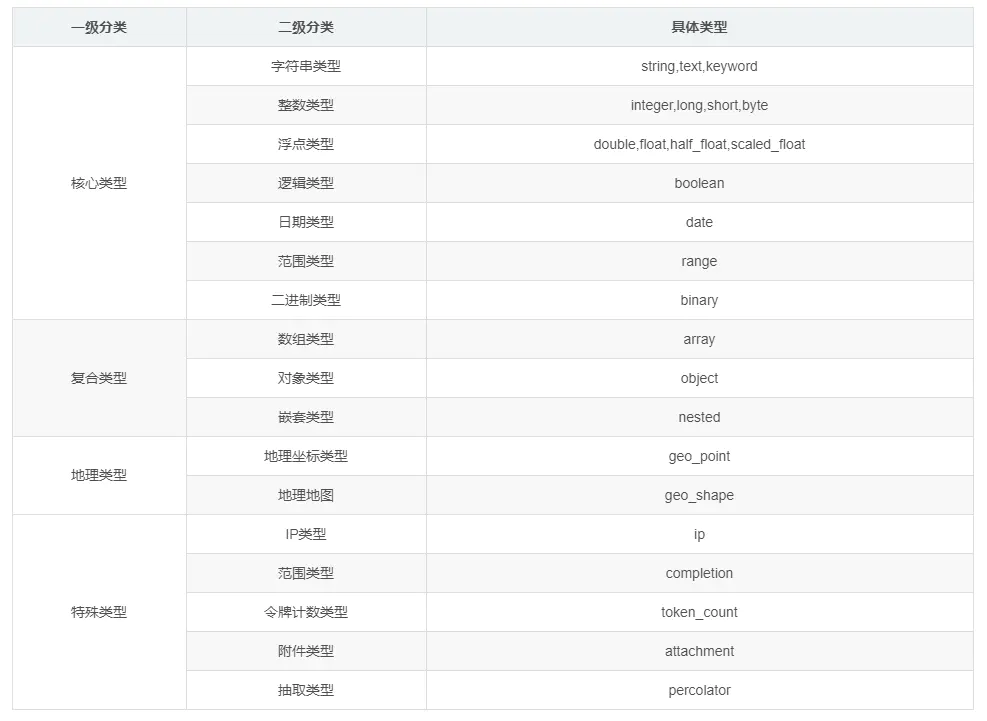Select the nested value cell
This screenshot has height=721, width=987.
[699, 417]
